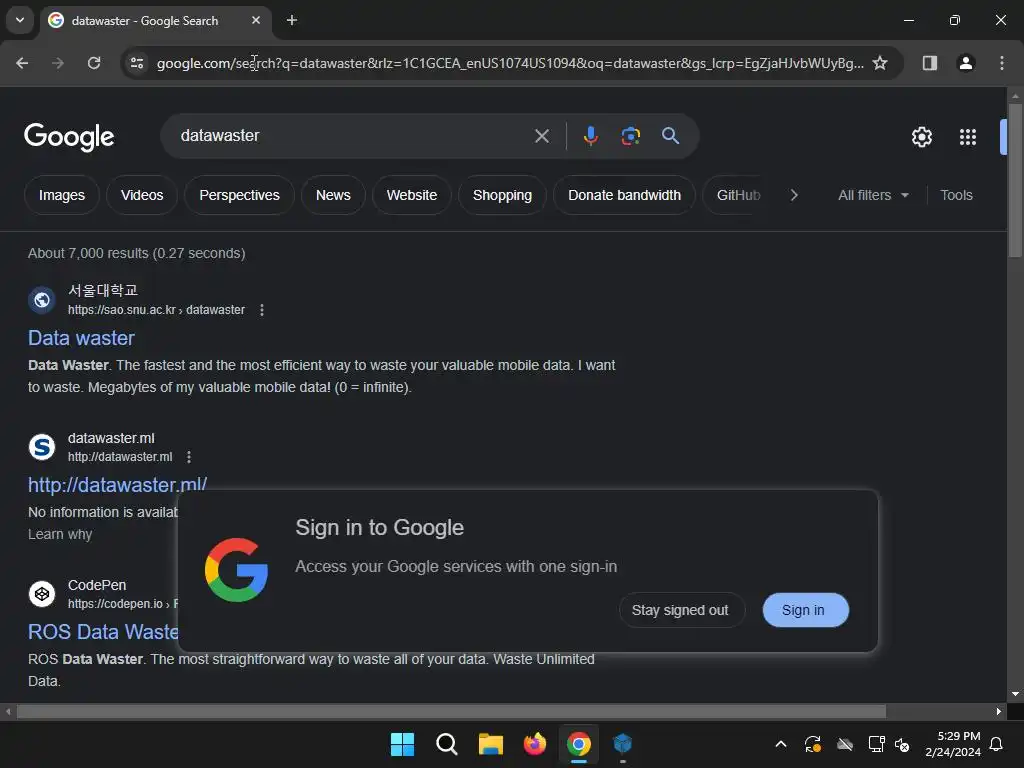Click the address bar URL
Viewport: 1024px width, 768px height.
(509, 63)
